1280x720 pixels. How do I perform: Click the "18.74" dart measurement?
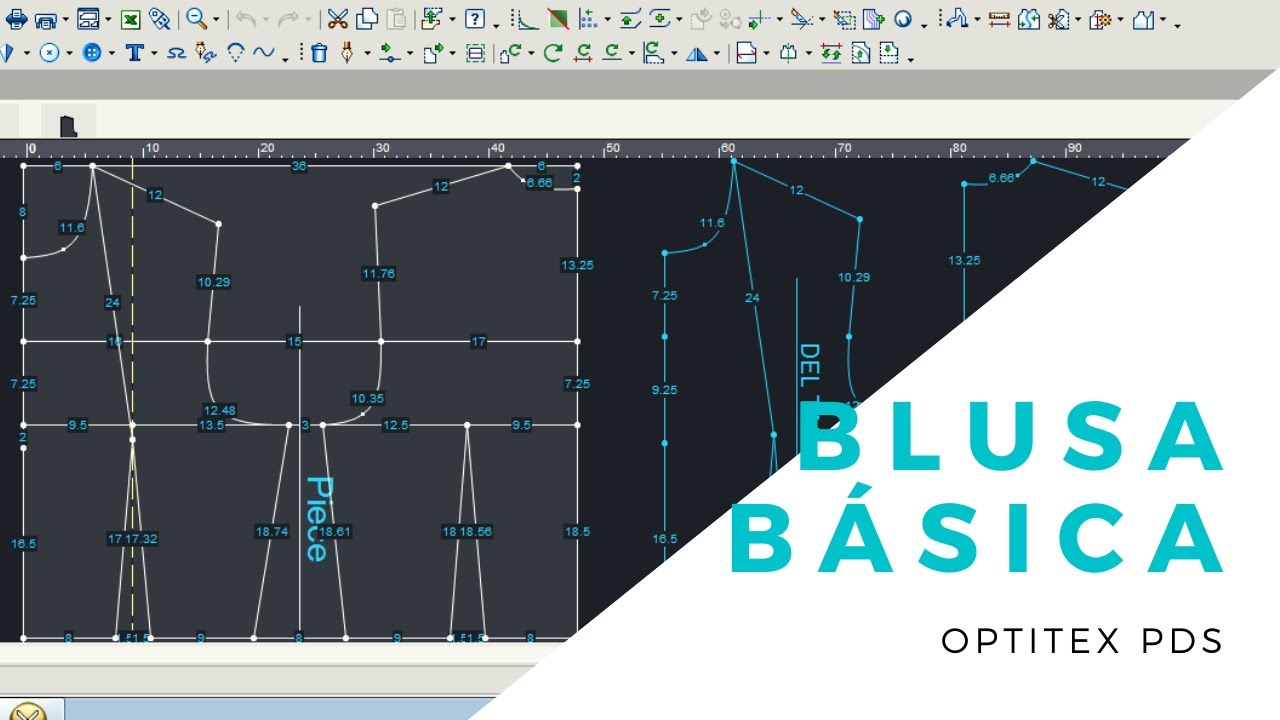coord(271,532)
